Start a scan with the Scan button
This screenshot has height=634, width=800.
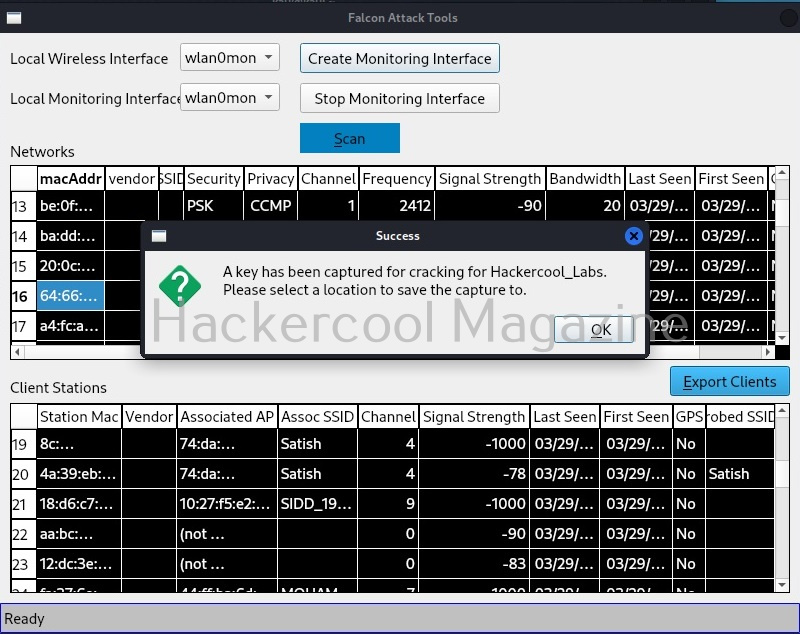pyautogui.click(x=349, y=138)
